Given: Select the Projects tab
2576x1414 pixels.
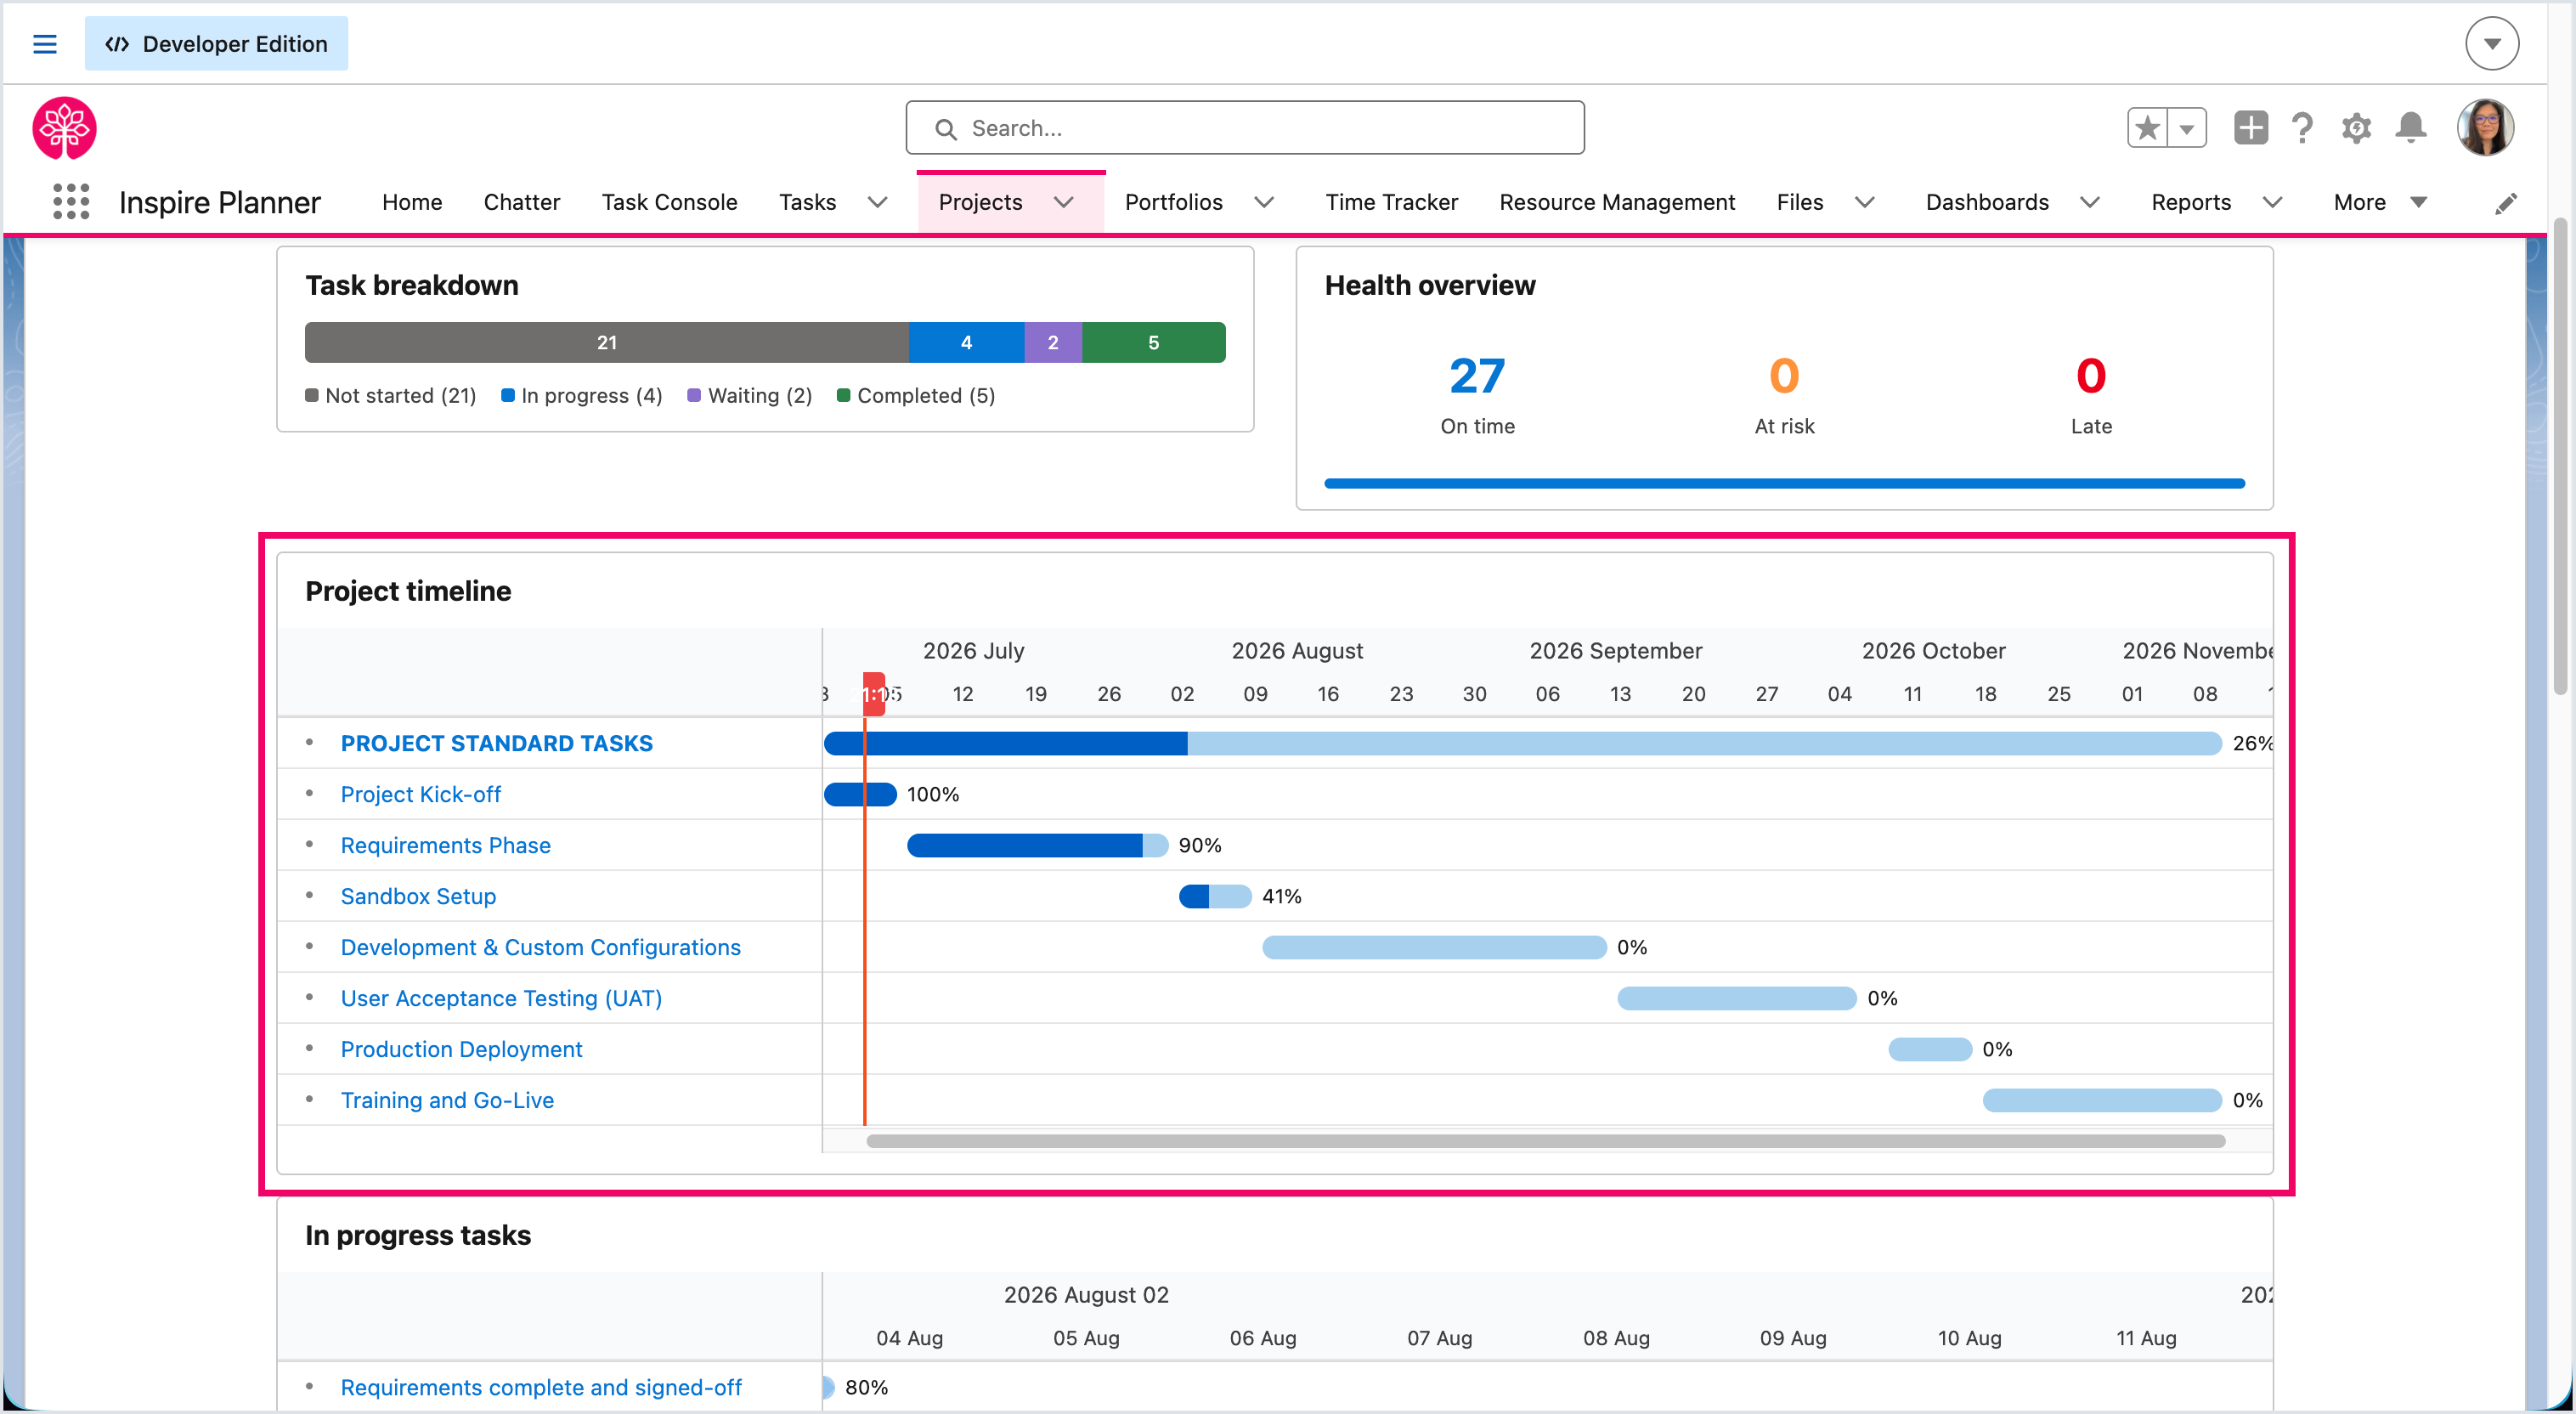Looking at the screenshot, I should [980, 202].
